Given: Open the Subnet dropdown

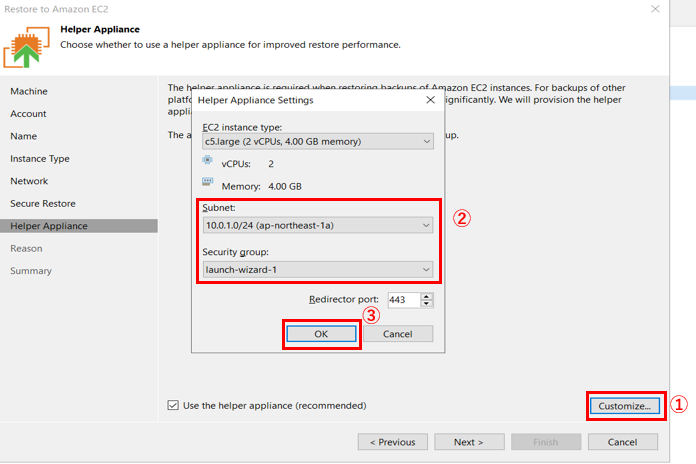Looking at the screenshot, I should [x=318, y=225].
